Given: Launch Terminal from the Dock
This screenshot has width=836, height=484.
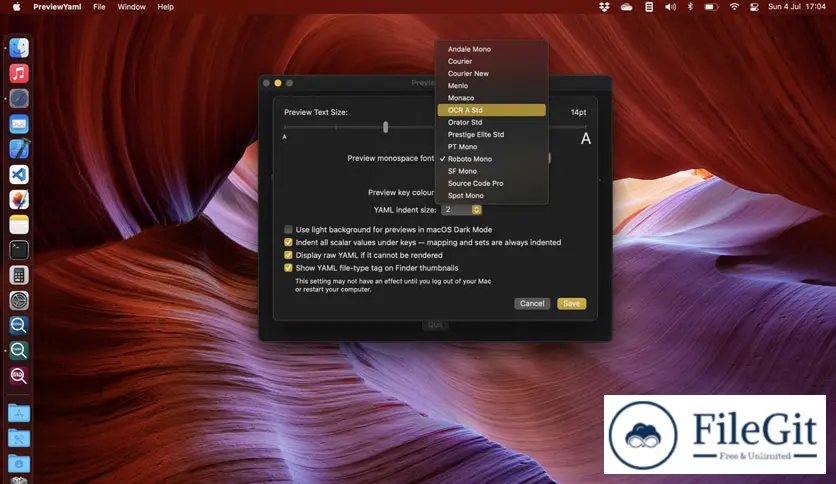Looking at the screenshot, I should (19, 250).
